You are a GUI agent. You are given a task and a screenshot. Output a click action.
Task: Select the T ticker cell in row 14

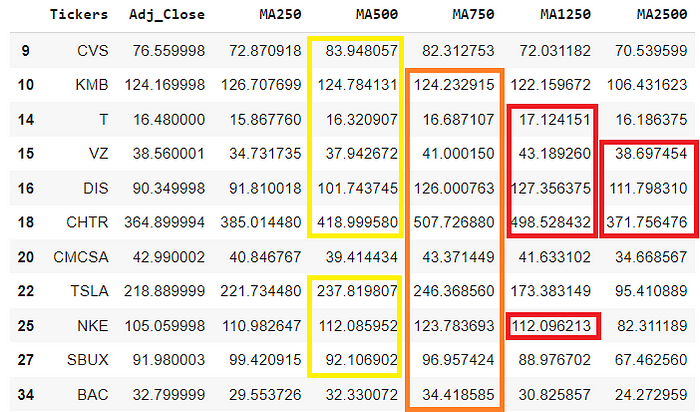pos(104,119)
